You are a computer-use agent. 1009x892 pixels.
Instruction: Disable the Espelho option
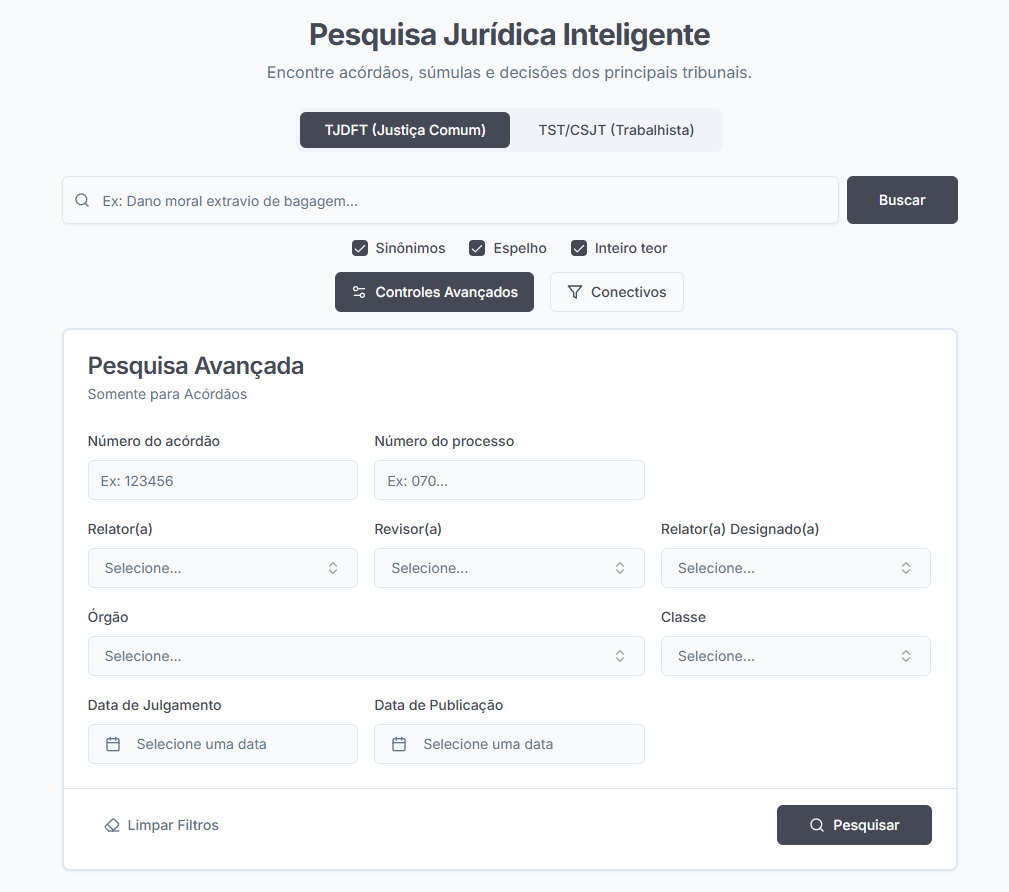point(477,247)
